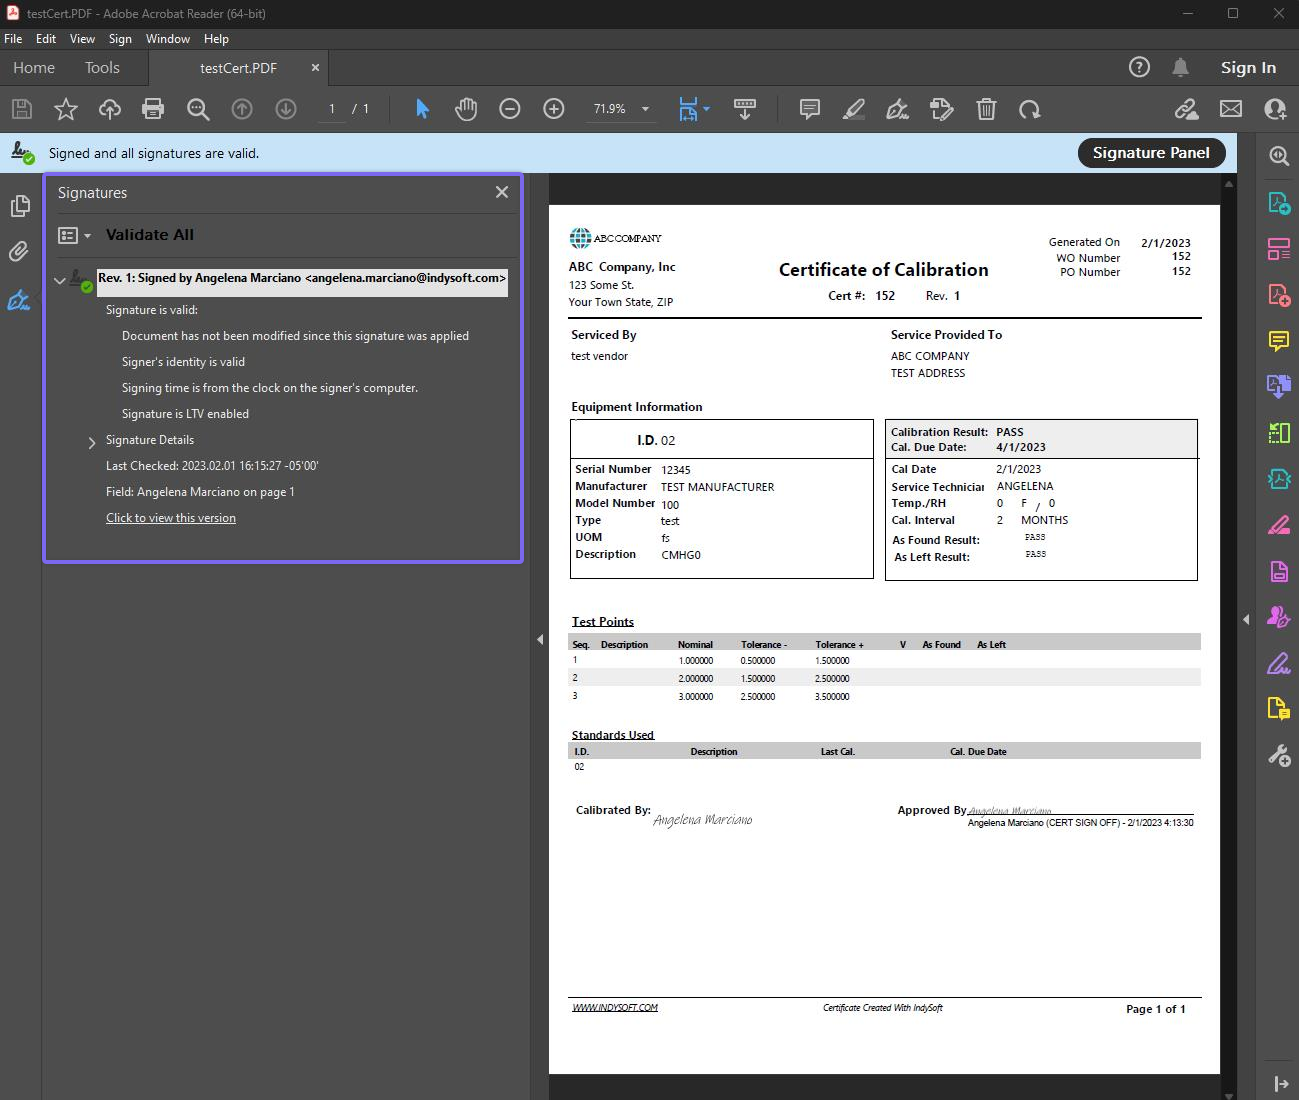Click the Star bookmark file icon
Screen dimensions: 1299x1100
(66, 109)
